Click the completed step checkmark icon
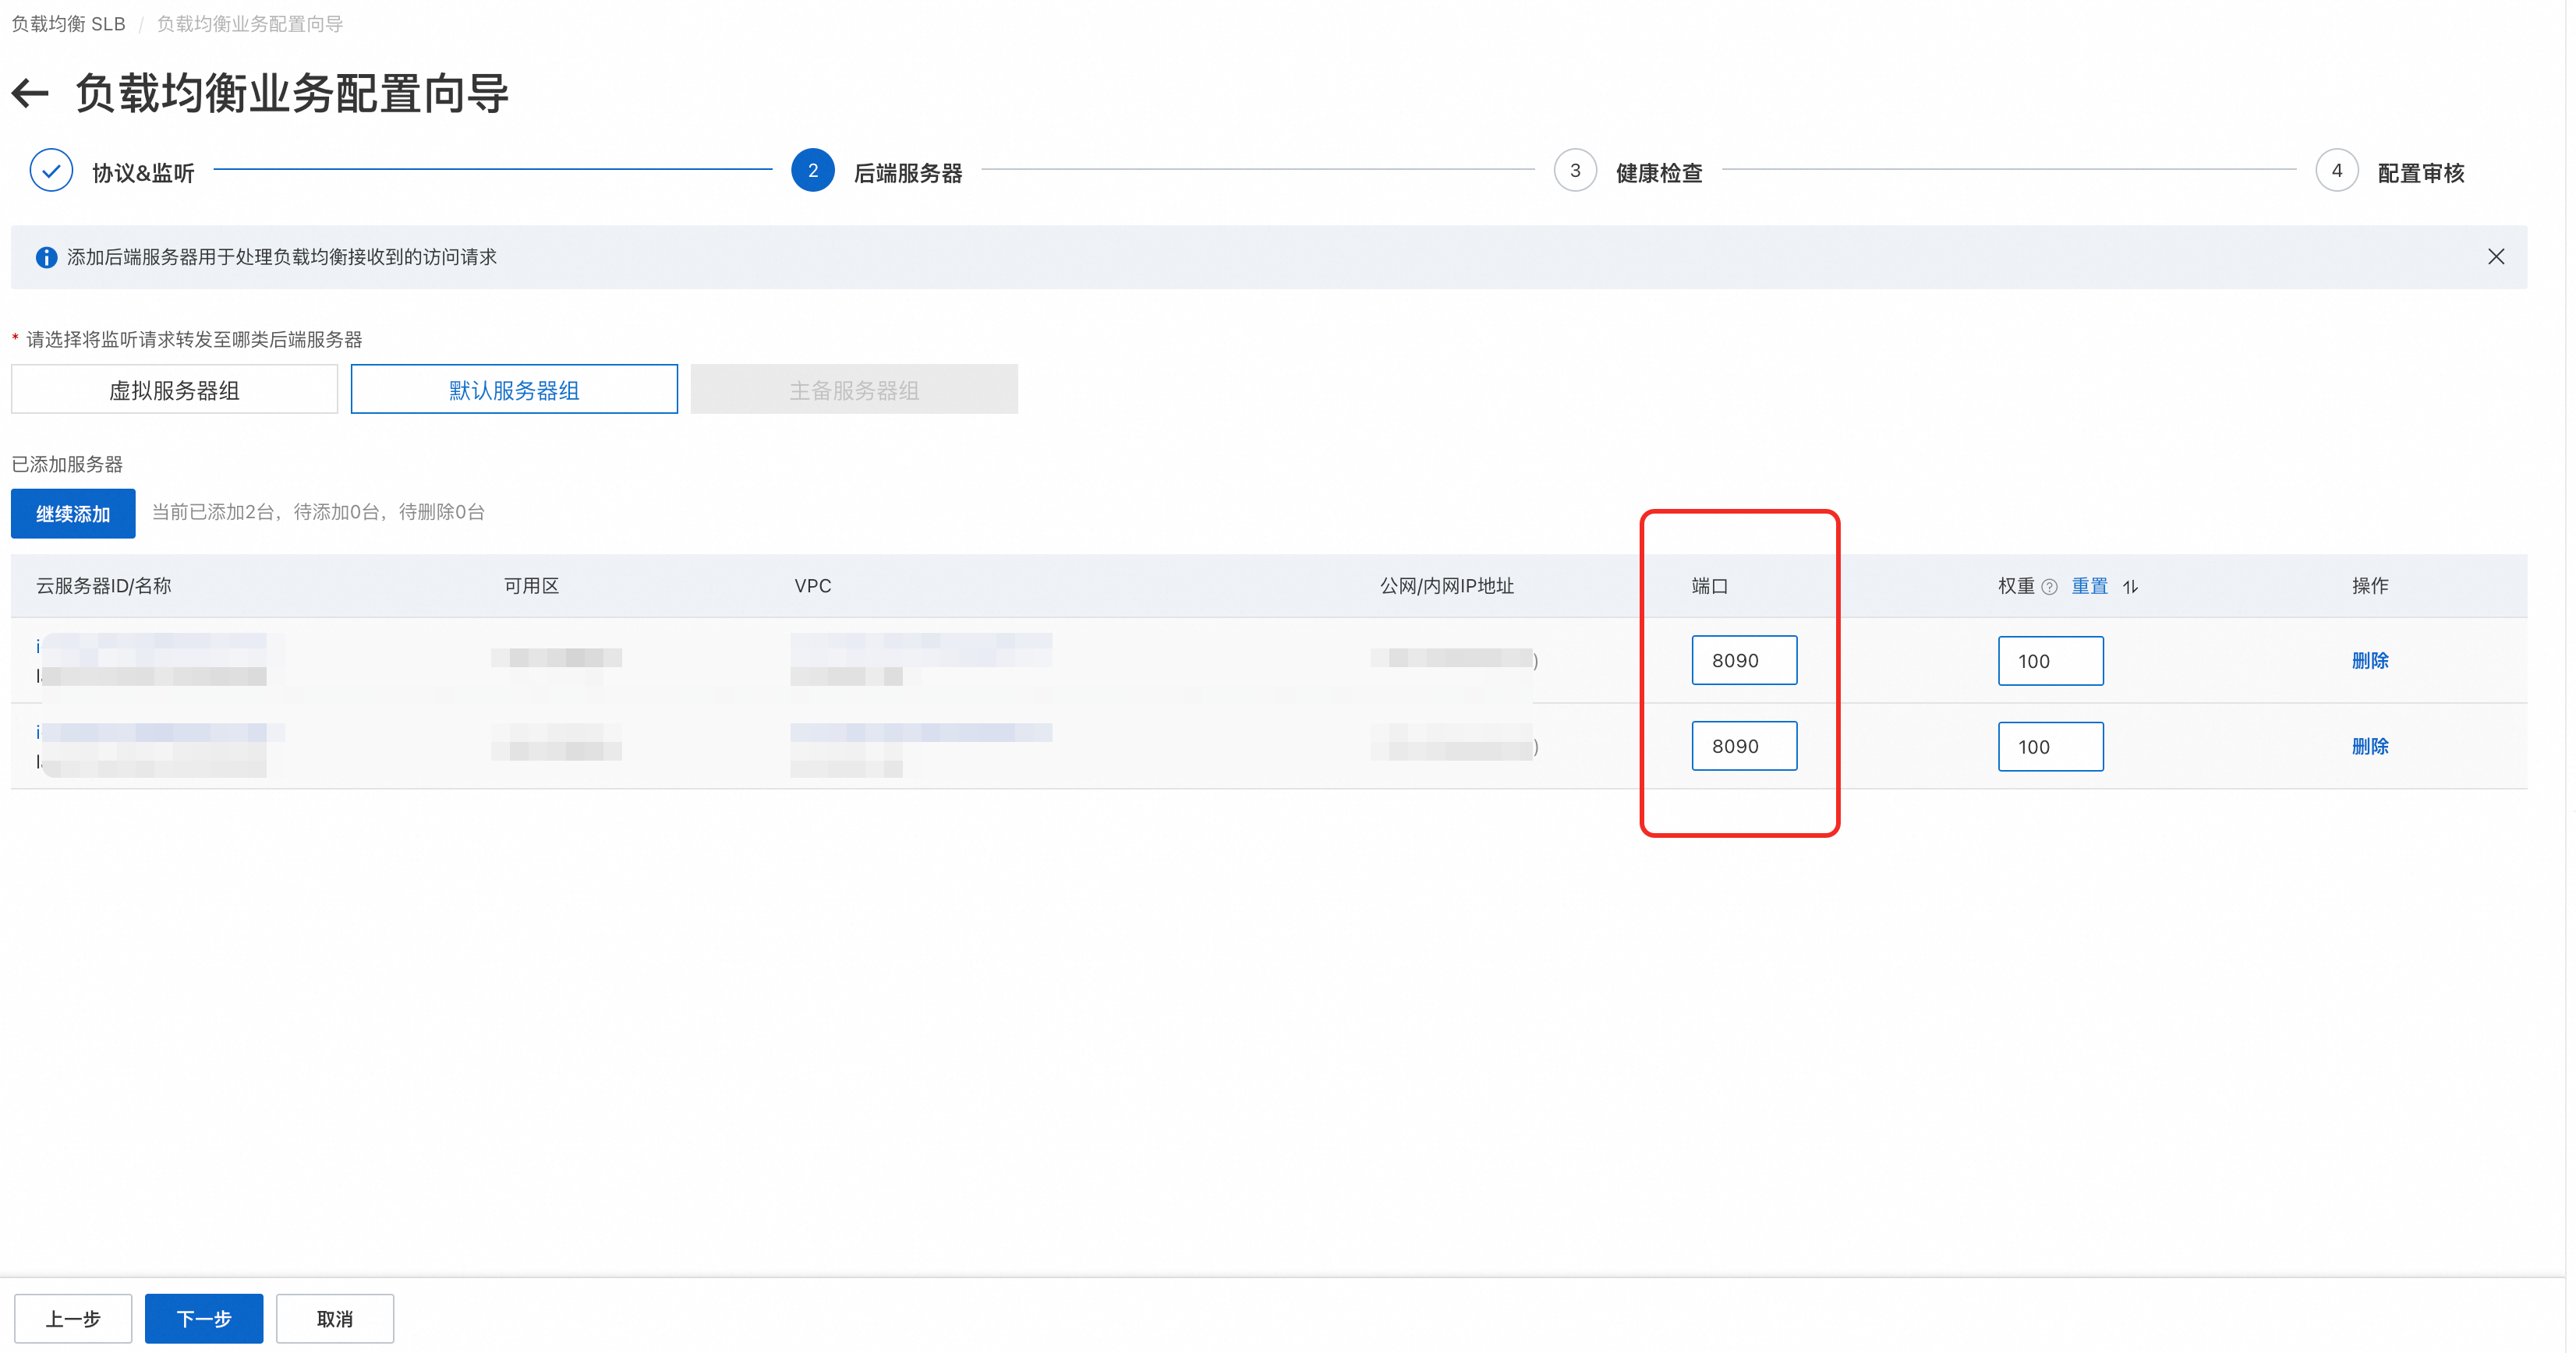This screenshot has height=1353, width=2576. tap(51, 171)
